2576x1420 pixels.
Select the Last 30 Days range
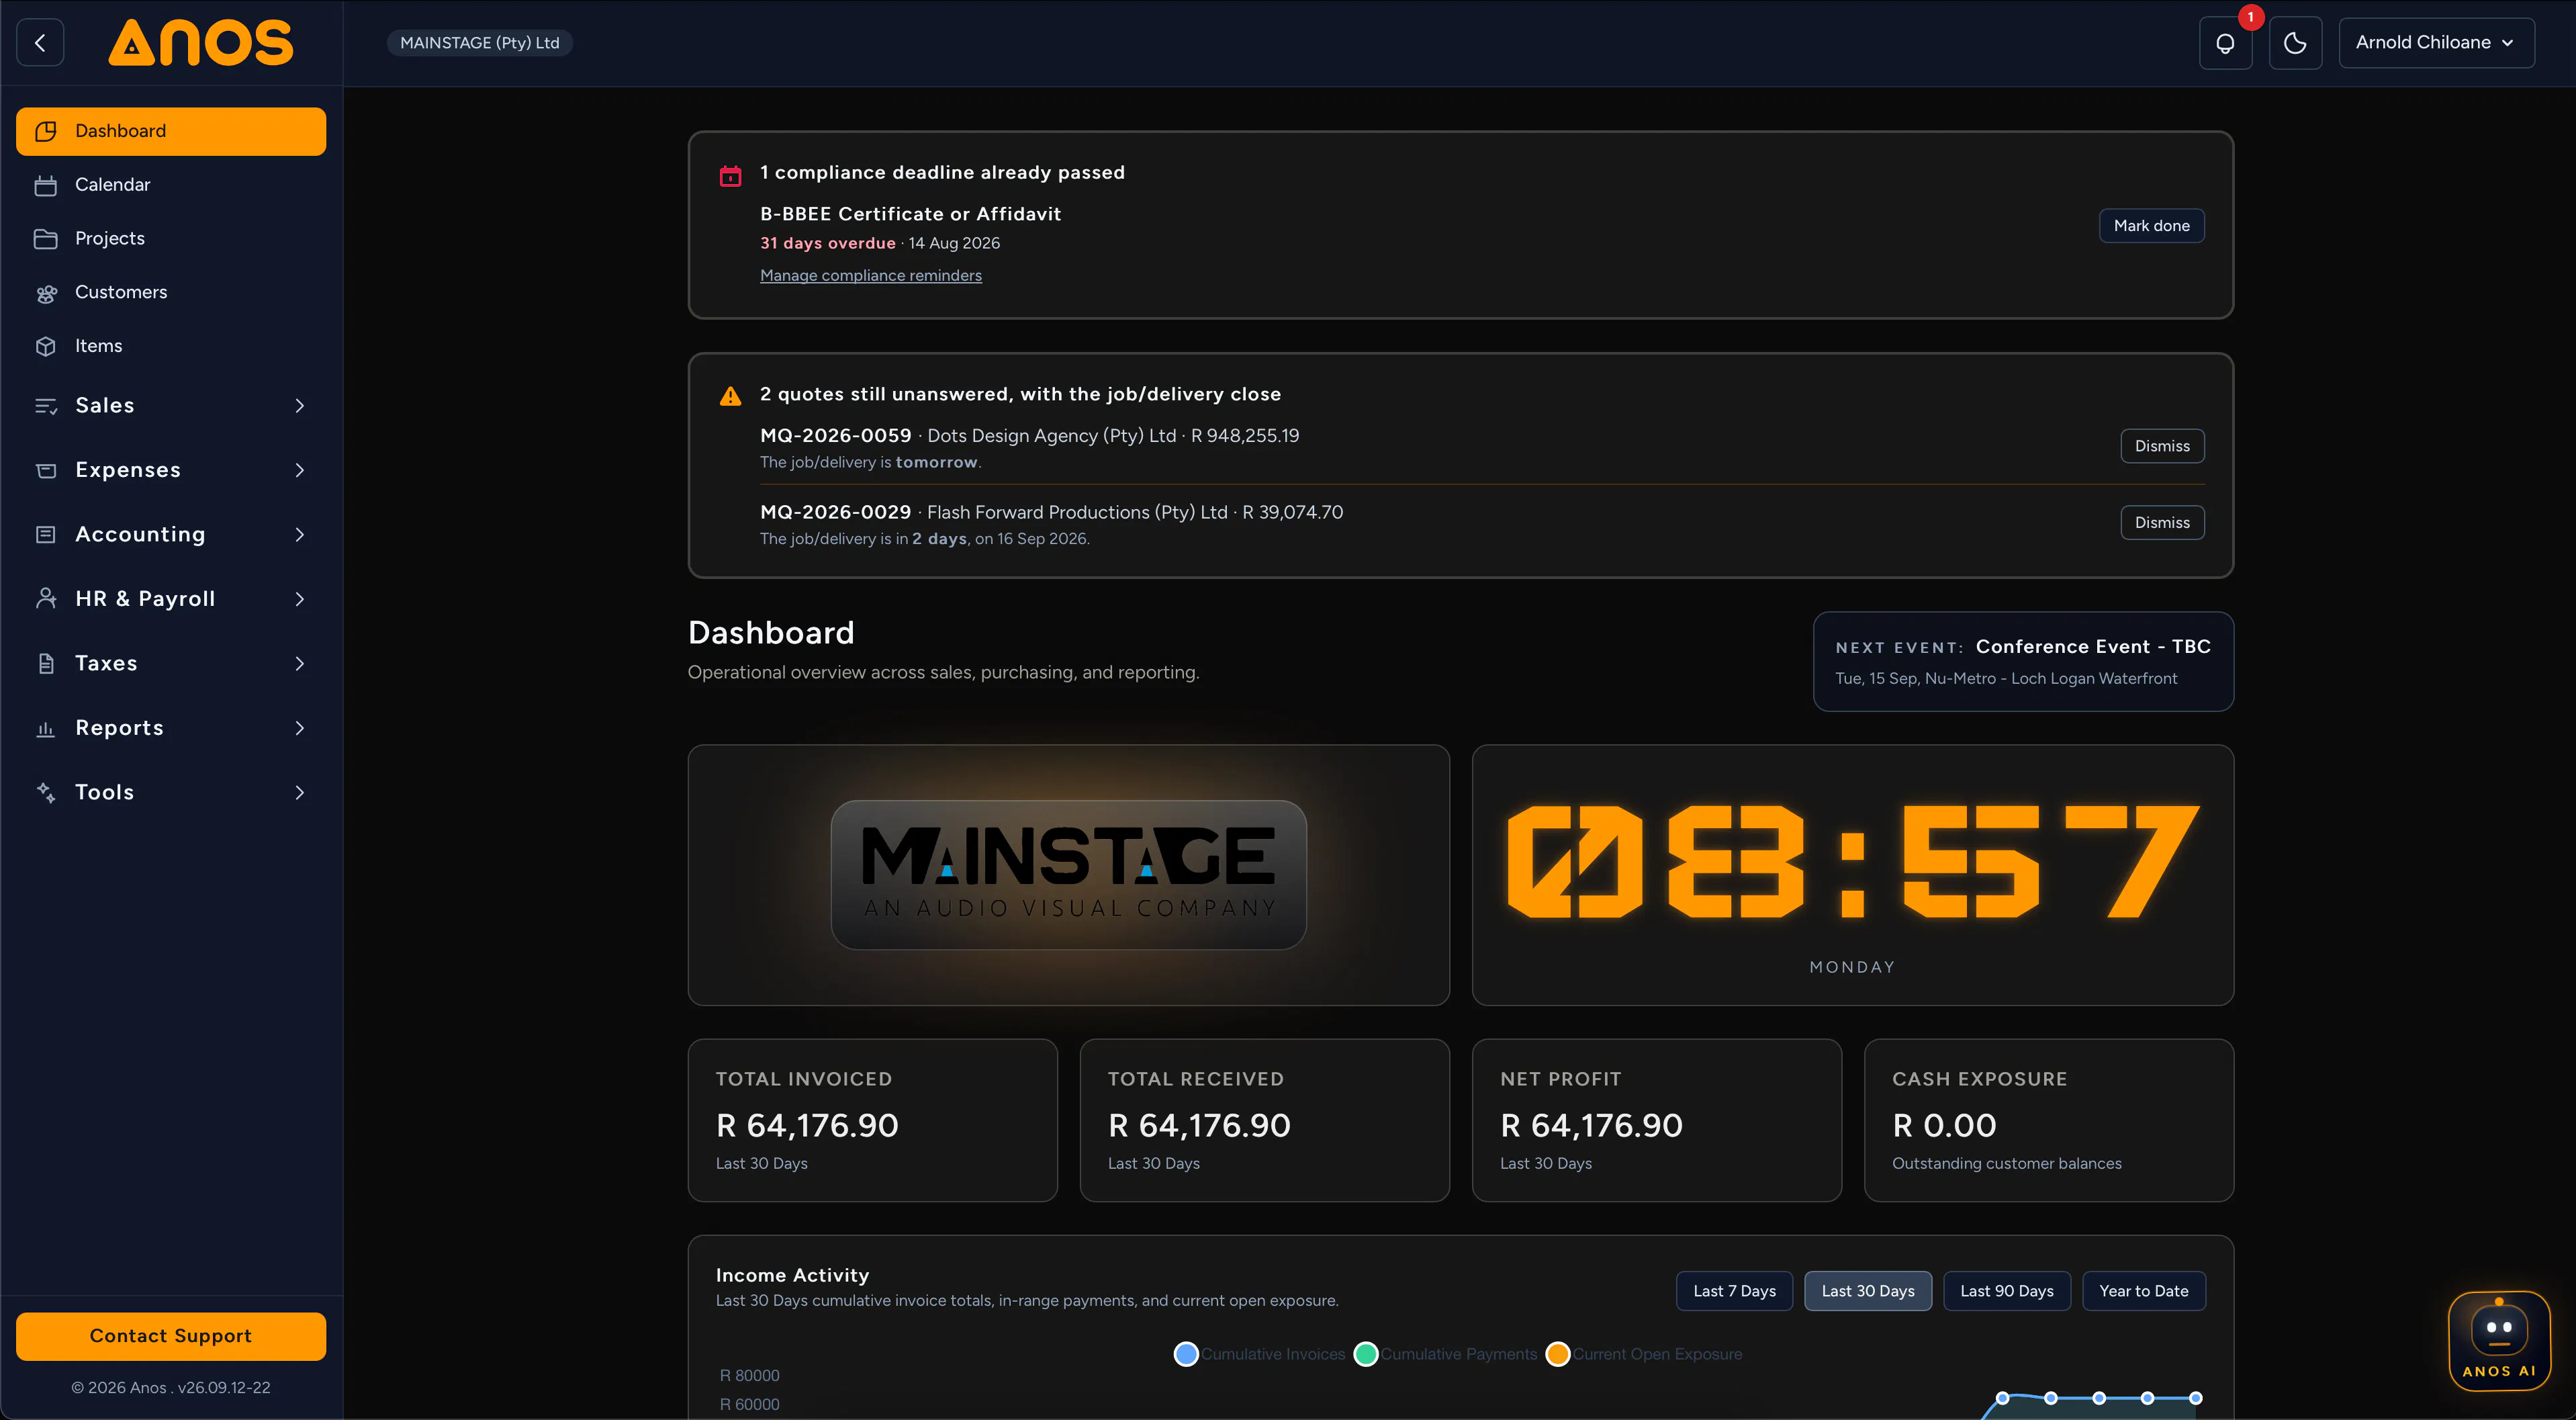point(1867,1291)
